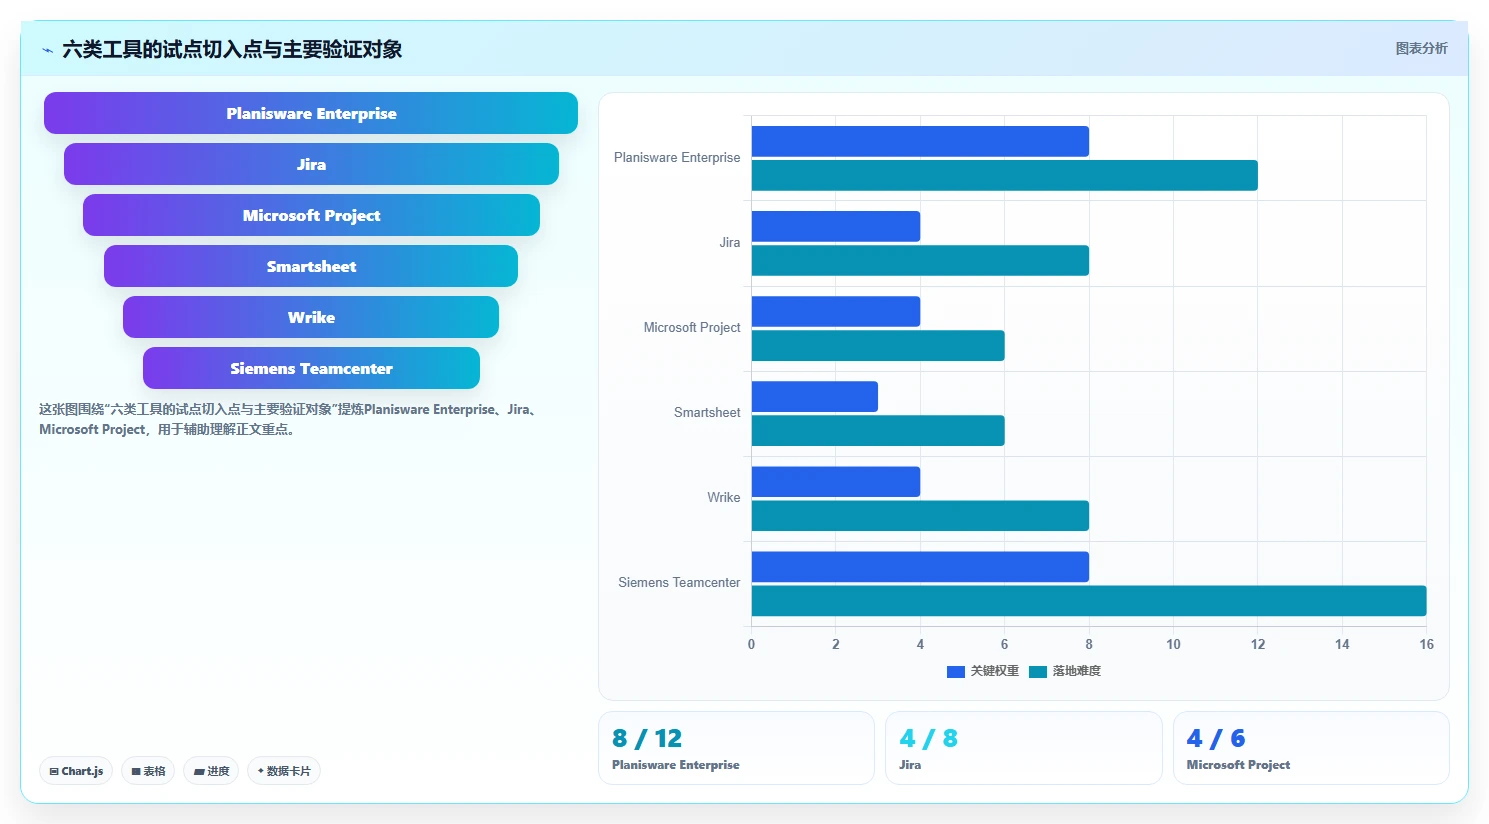Click the title 六类工具的试点切入点与主要验证对象
Screen dimensions: 1489x824
pyautogui.click(x=232, y=49)
